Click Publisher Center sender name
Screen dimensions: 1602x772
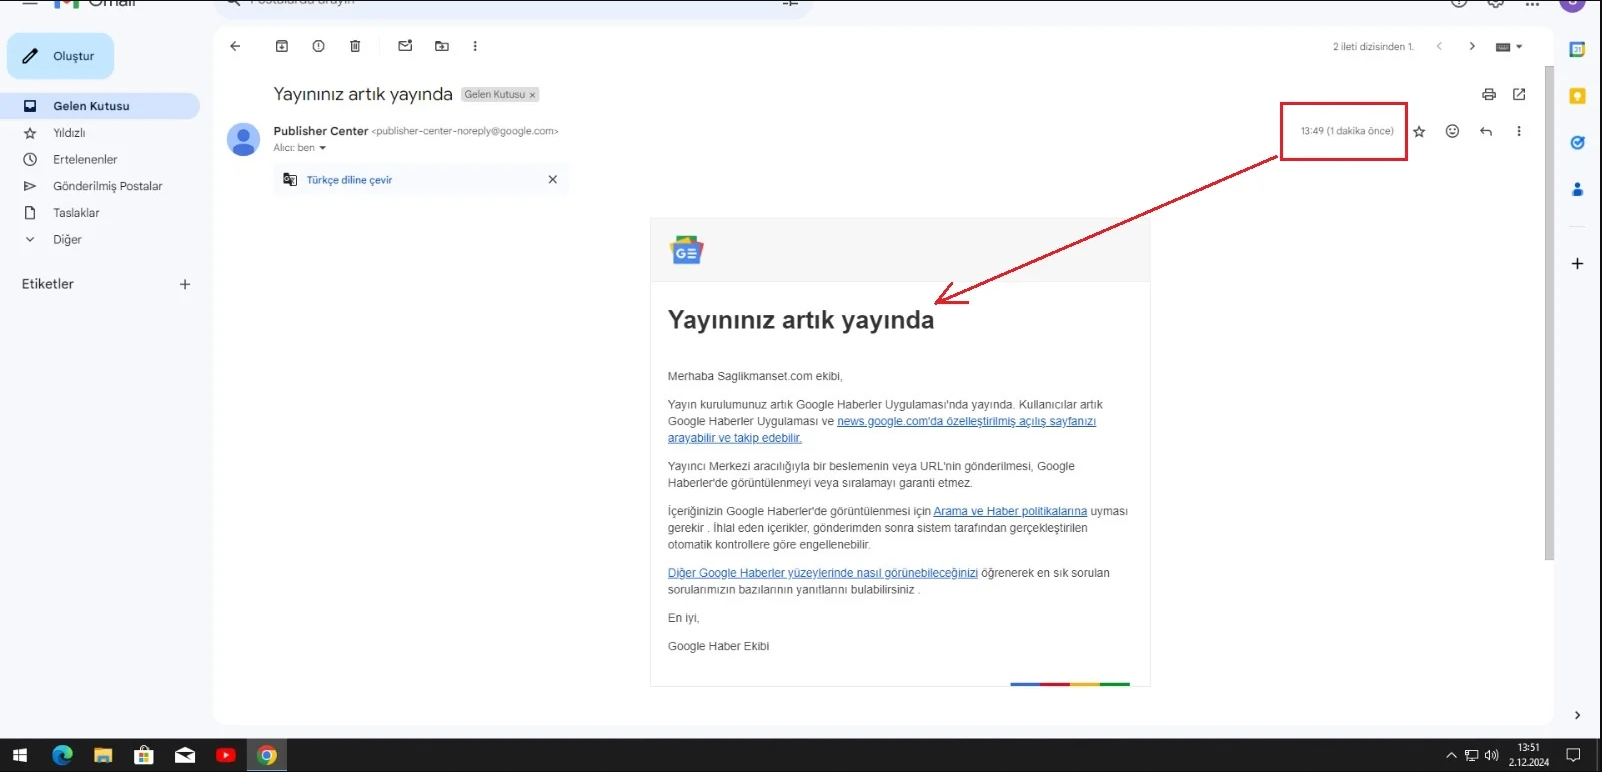(321, 131)
